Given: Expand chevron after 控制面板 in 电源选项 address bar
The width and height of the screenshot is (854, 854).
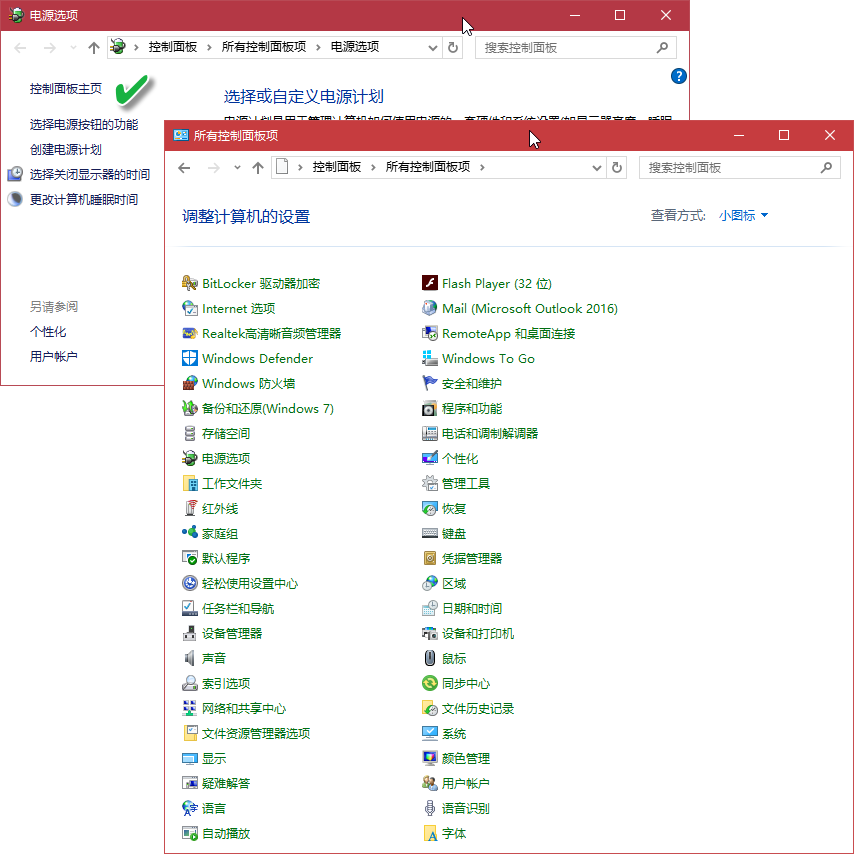Looking at the screenshot, I should pos(209,48).
